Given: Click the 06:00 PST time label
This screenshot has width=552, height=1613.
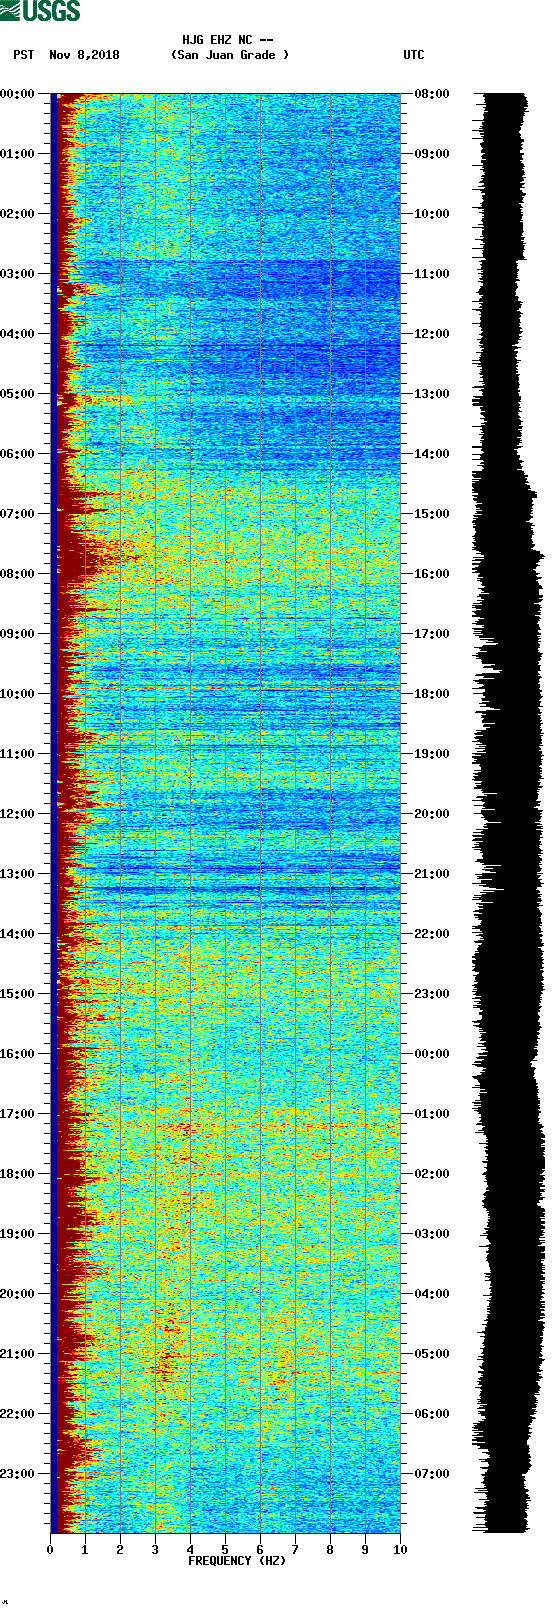Looking at the screenshot, I should tap(18, 454).
